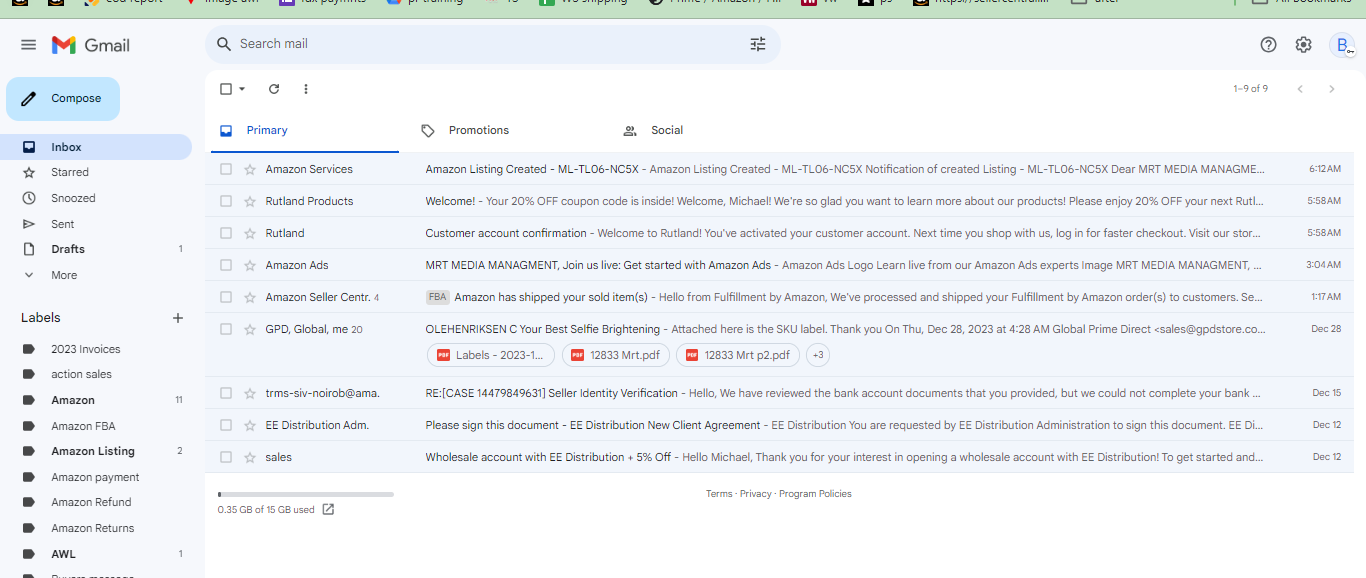Star the Amazon Ads email
Screen dimensions: 1366x578
250,265
